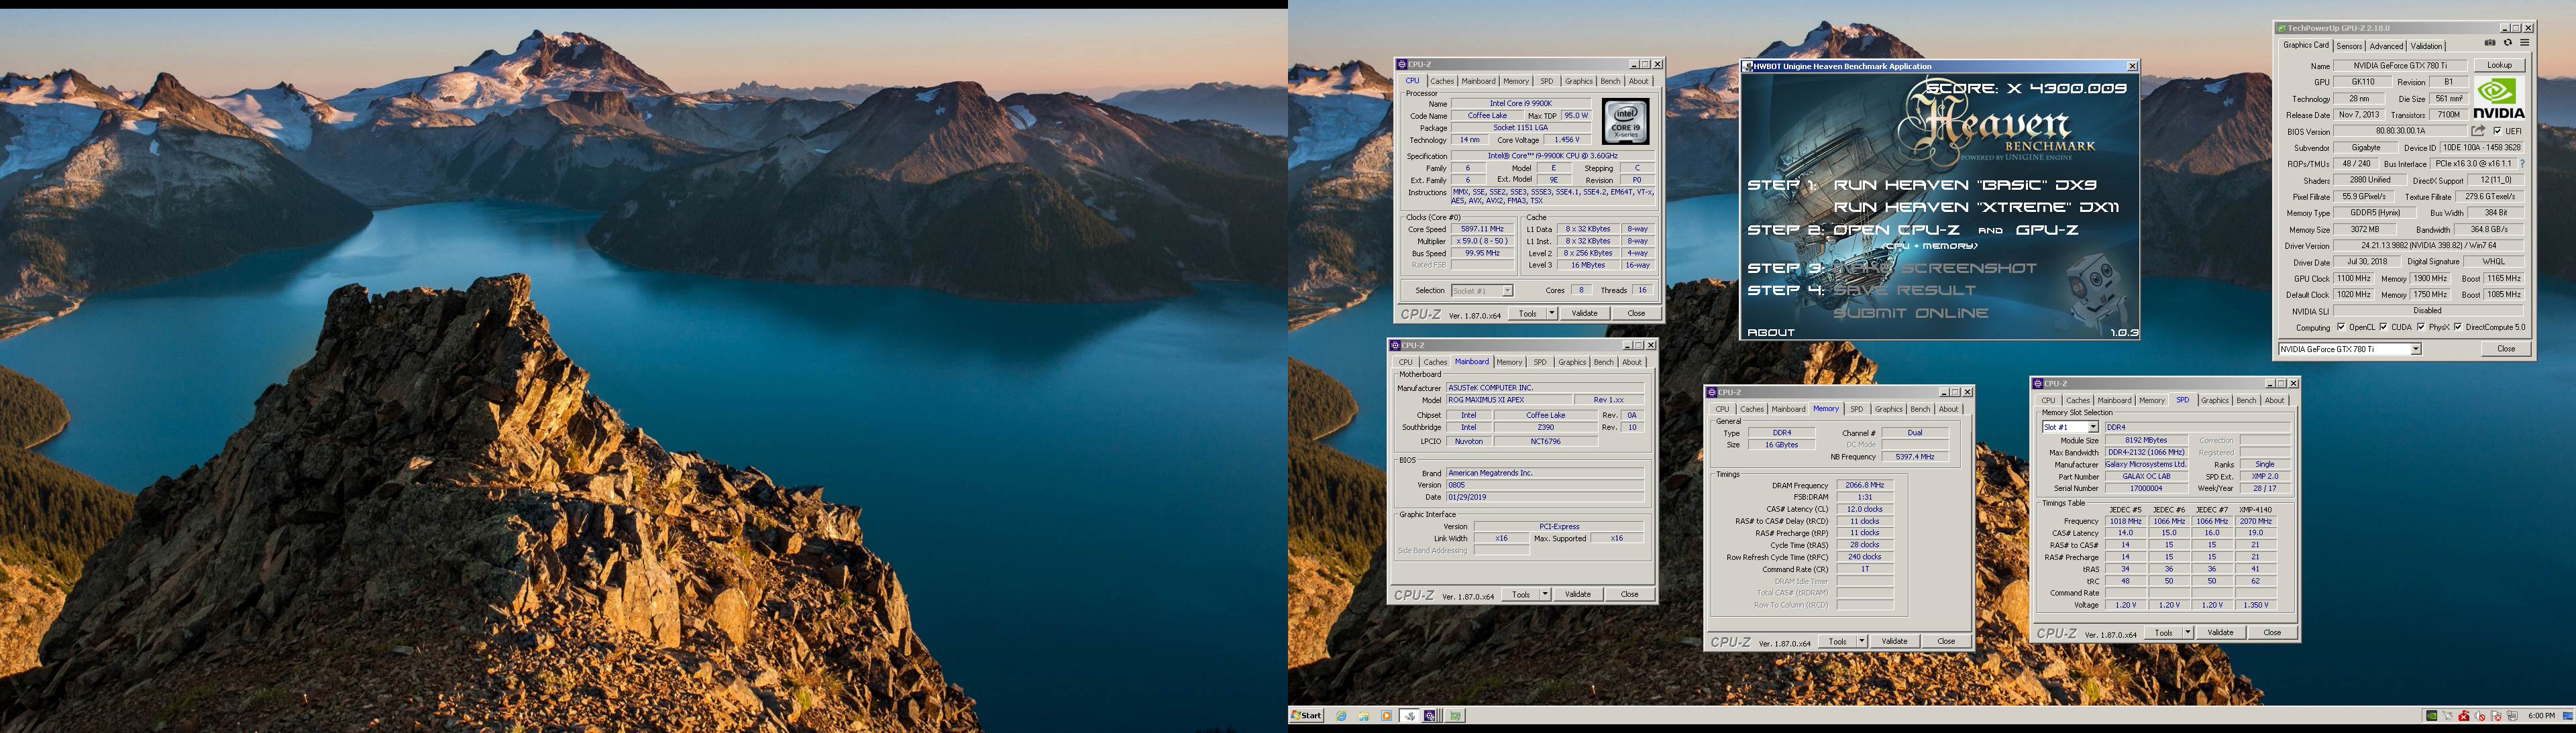
Task: Toggle the CUDA checkbox
Action: [x=2384, y=327]
